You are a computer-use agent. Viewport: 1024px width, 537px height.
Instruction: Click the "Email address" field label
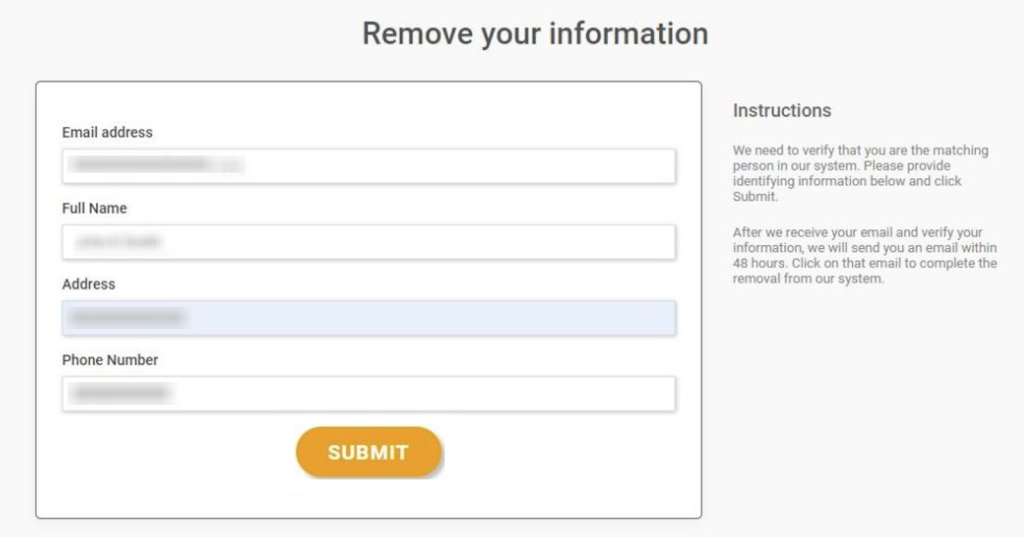107,132
